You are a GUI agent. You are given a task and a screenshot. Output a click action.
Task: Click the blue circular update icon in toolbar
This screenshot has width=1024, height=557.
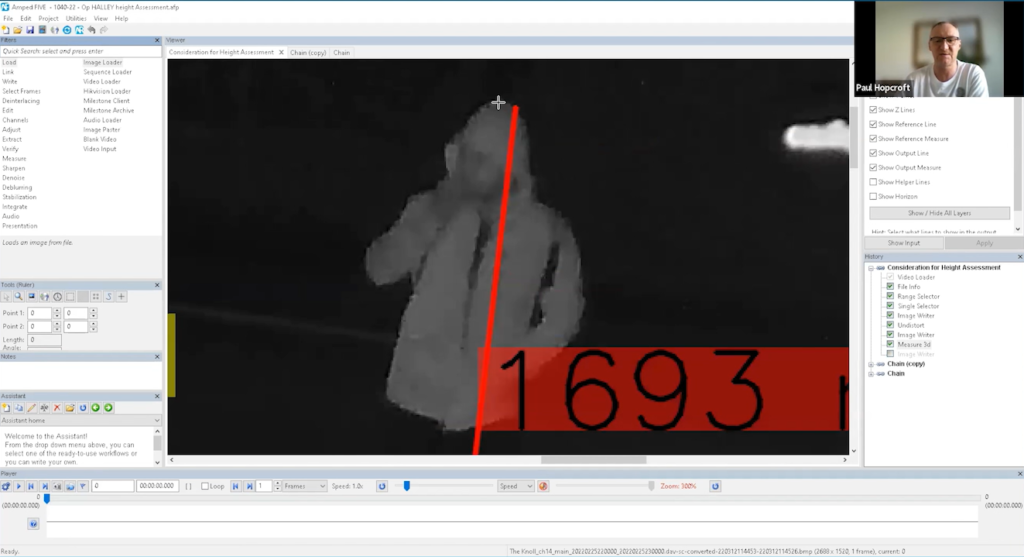point(67,30)
